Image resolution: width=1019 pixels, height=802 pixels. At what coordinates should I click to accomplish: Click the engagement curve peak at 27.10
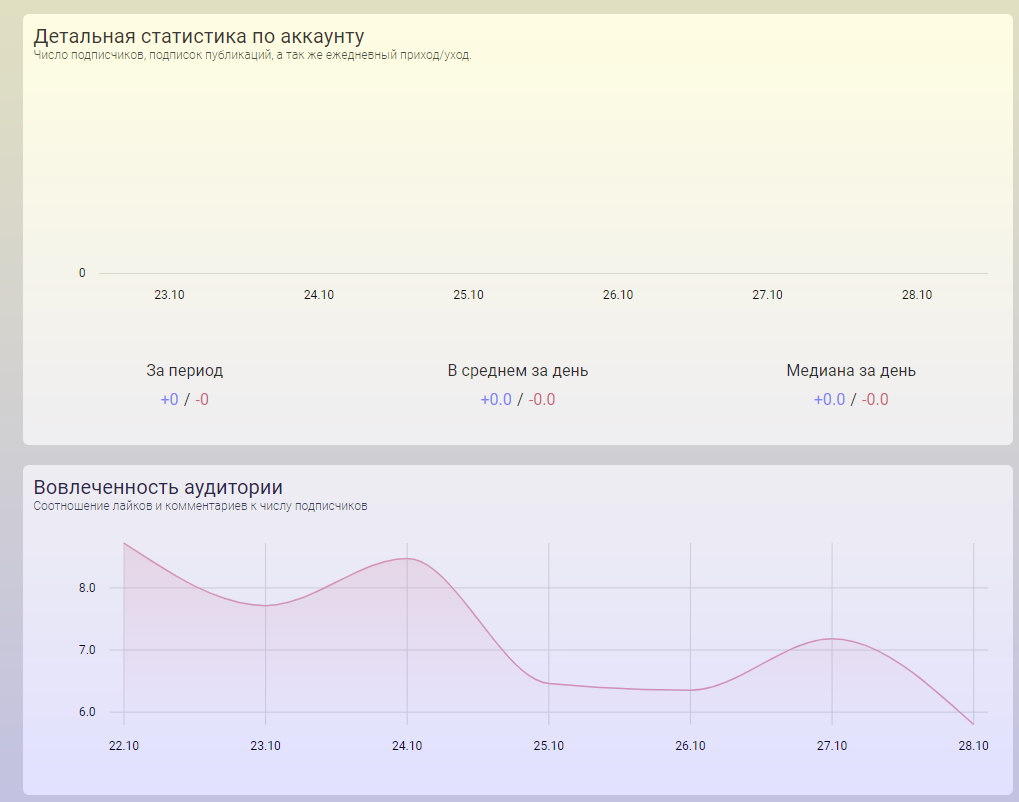[832, 639]
